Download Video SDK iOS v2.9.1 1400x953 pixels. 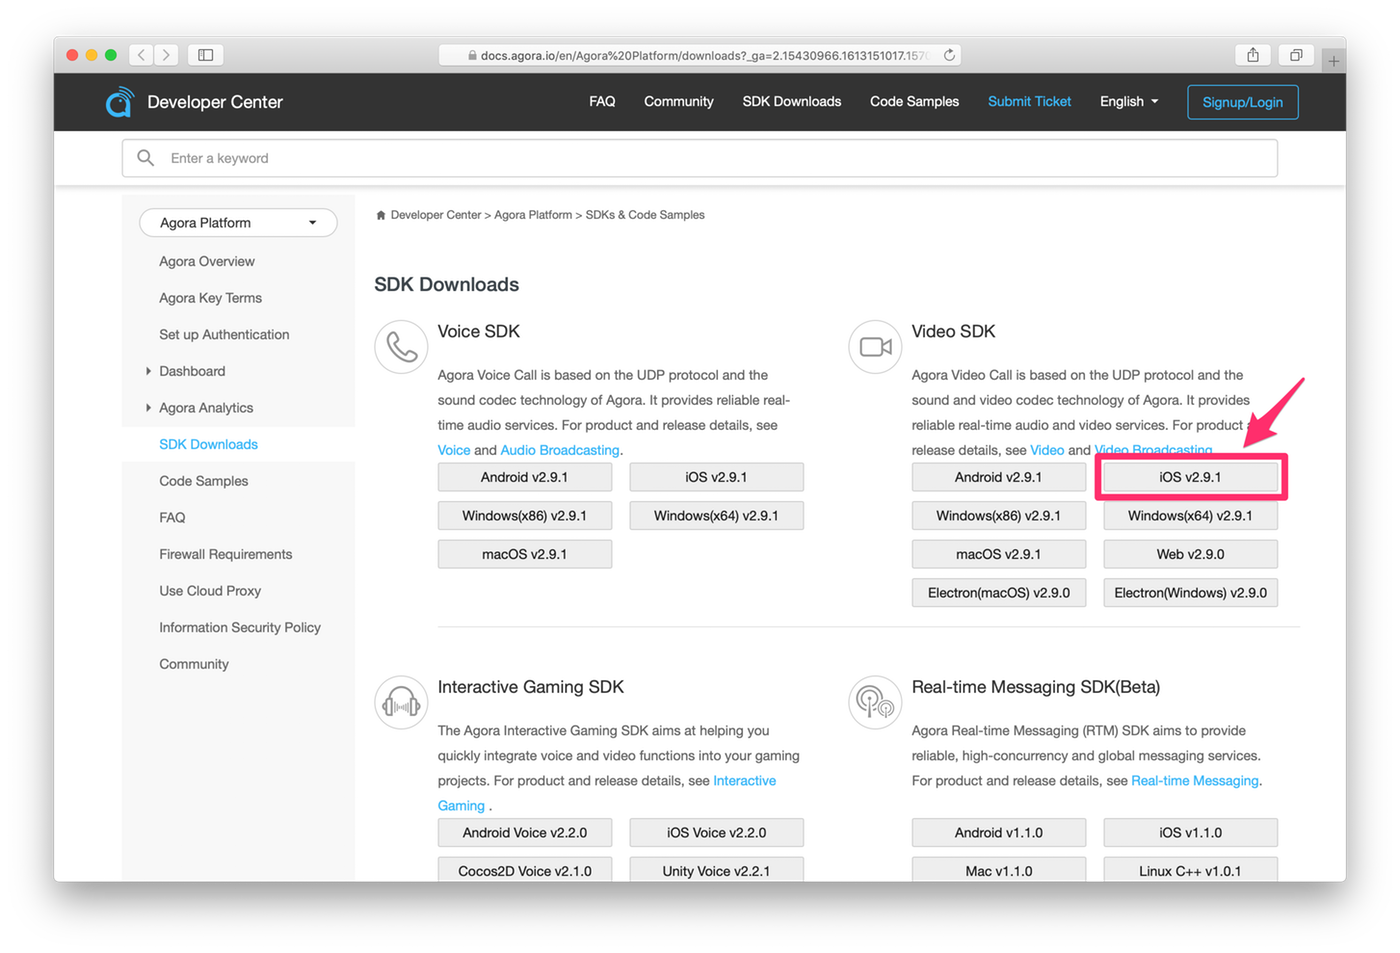coord(1190,477)
